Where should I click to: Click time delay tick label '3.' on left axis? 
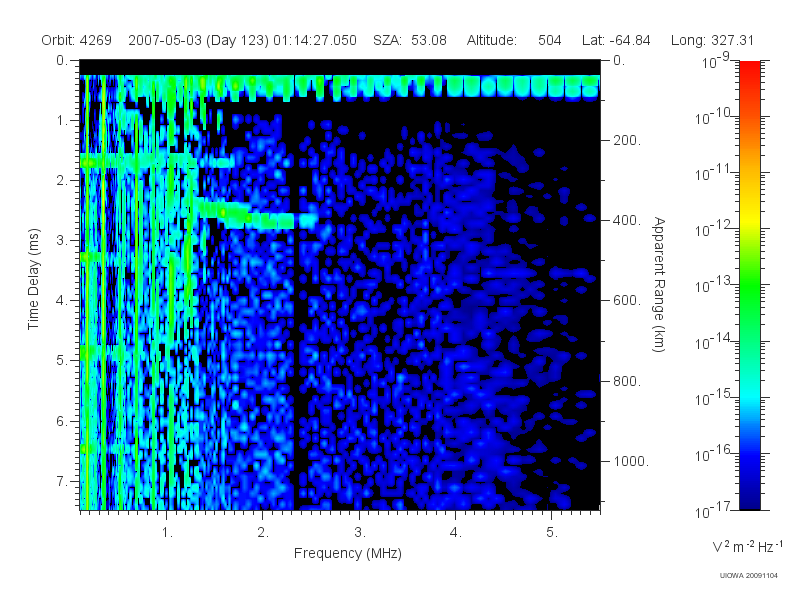(62, 241)
